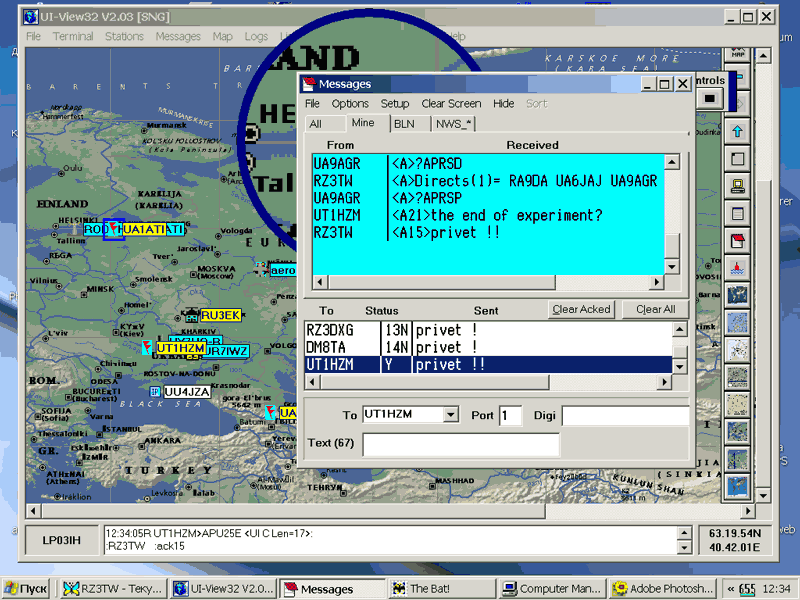This screenshot has height=600, width=800.
Task: Switch to the BLN tab
Action: 410,124
